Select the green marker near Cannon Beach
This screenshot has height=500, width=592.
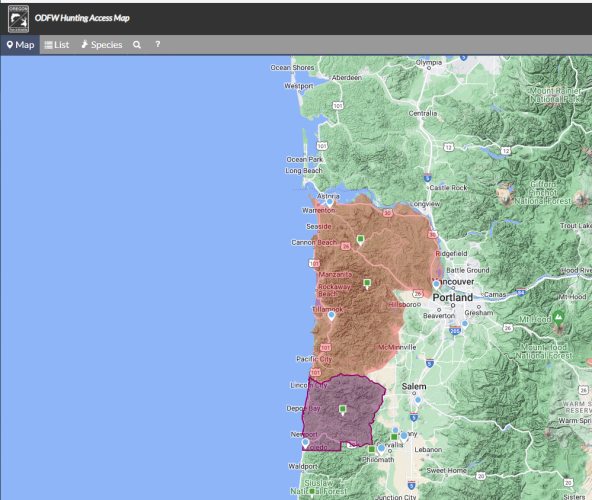pos(361,240)
